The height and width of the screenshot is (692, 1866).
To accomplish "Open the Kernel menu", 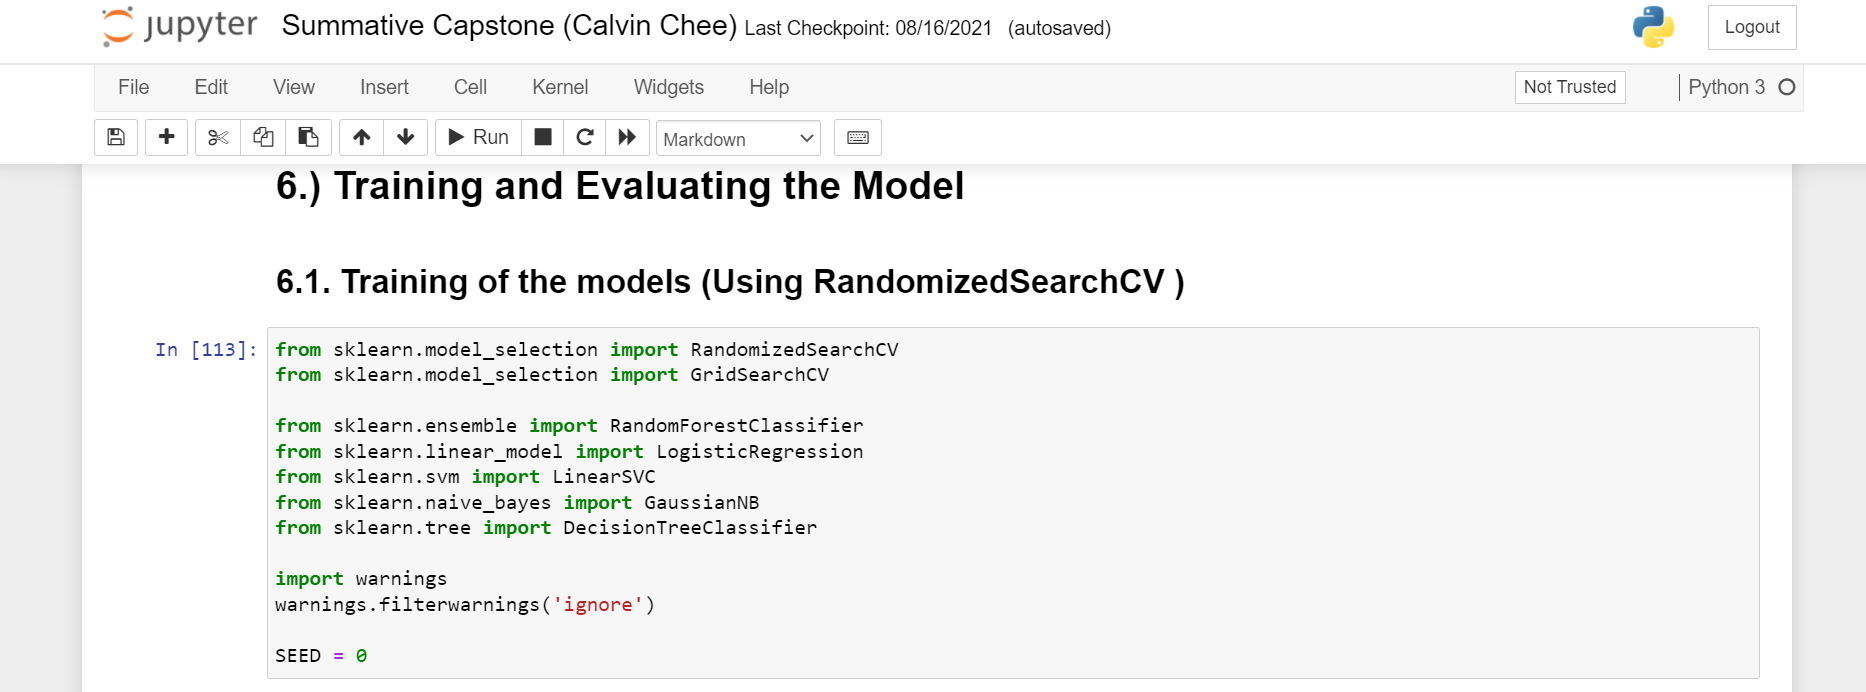I will pos(560,87).
